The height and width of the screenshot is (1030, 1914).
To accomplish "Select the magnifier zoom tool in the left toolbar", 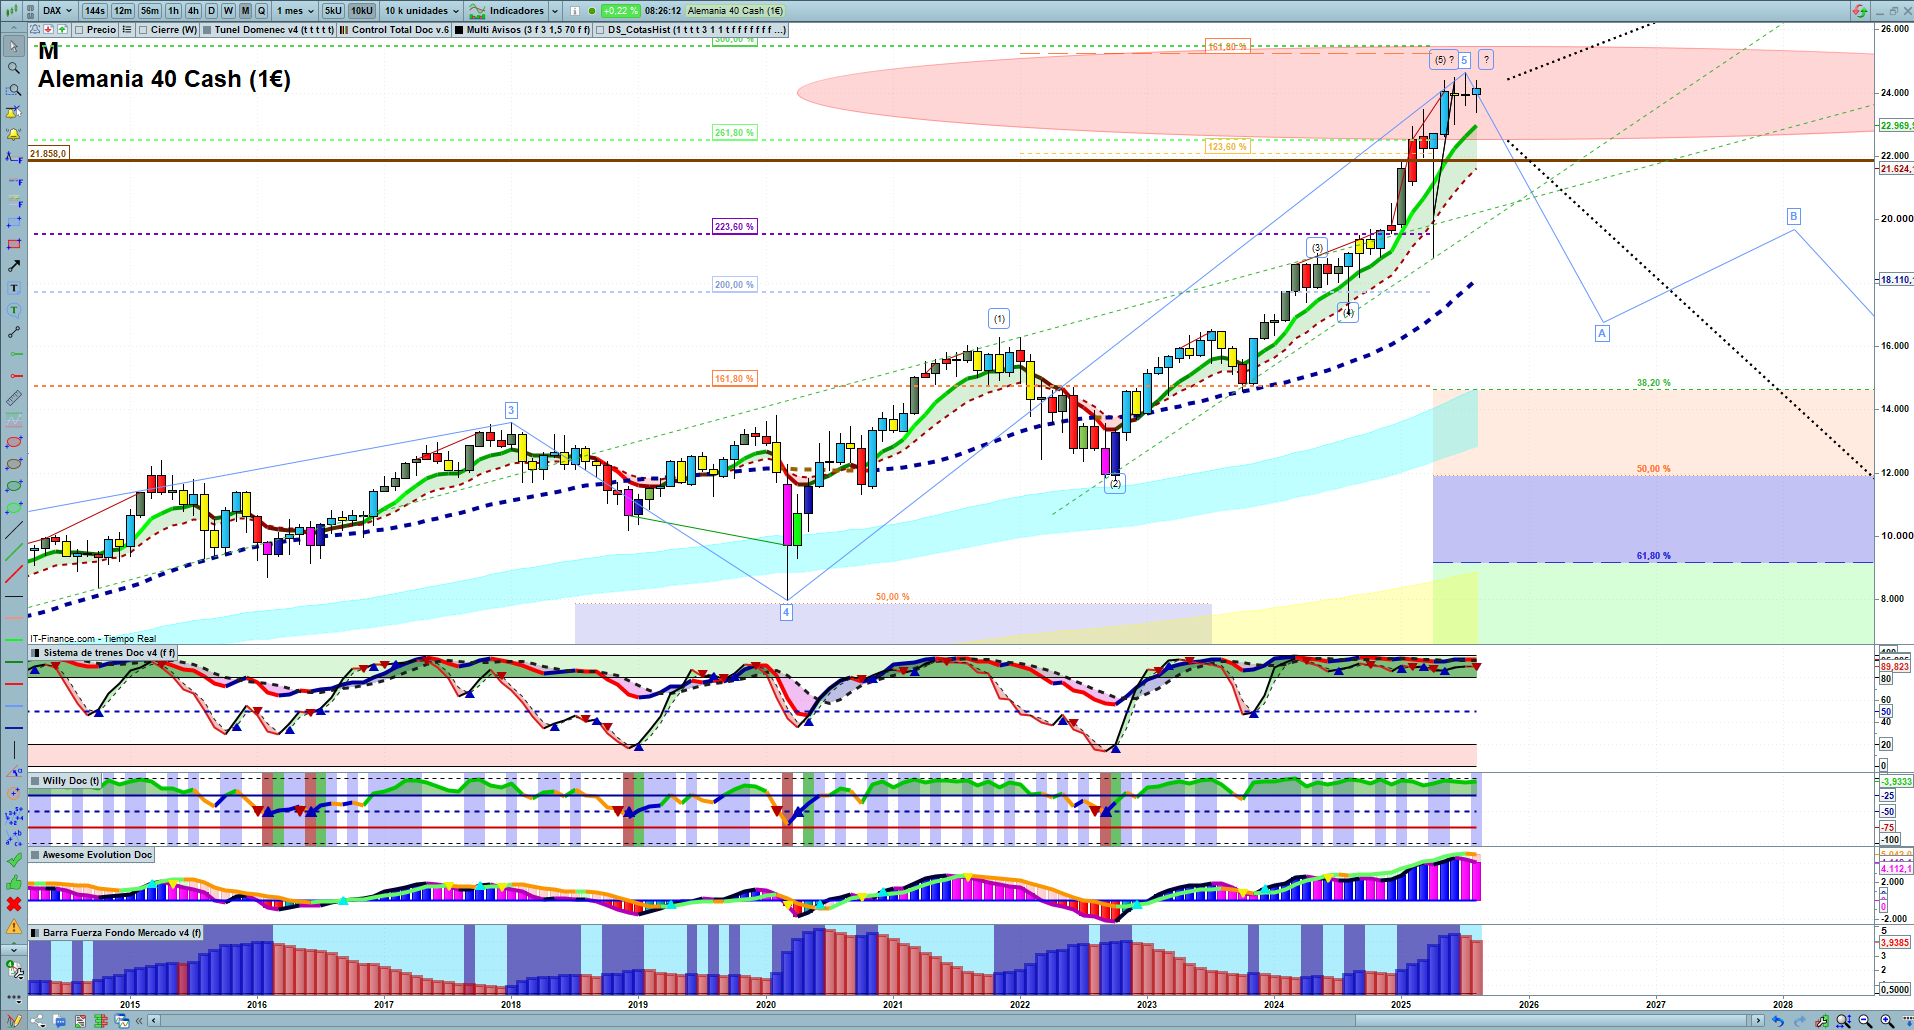I will (14, 68).
